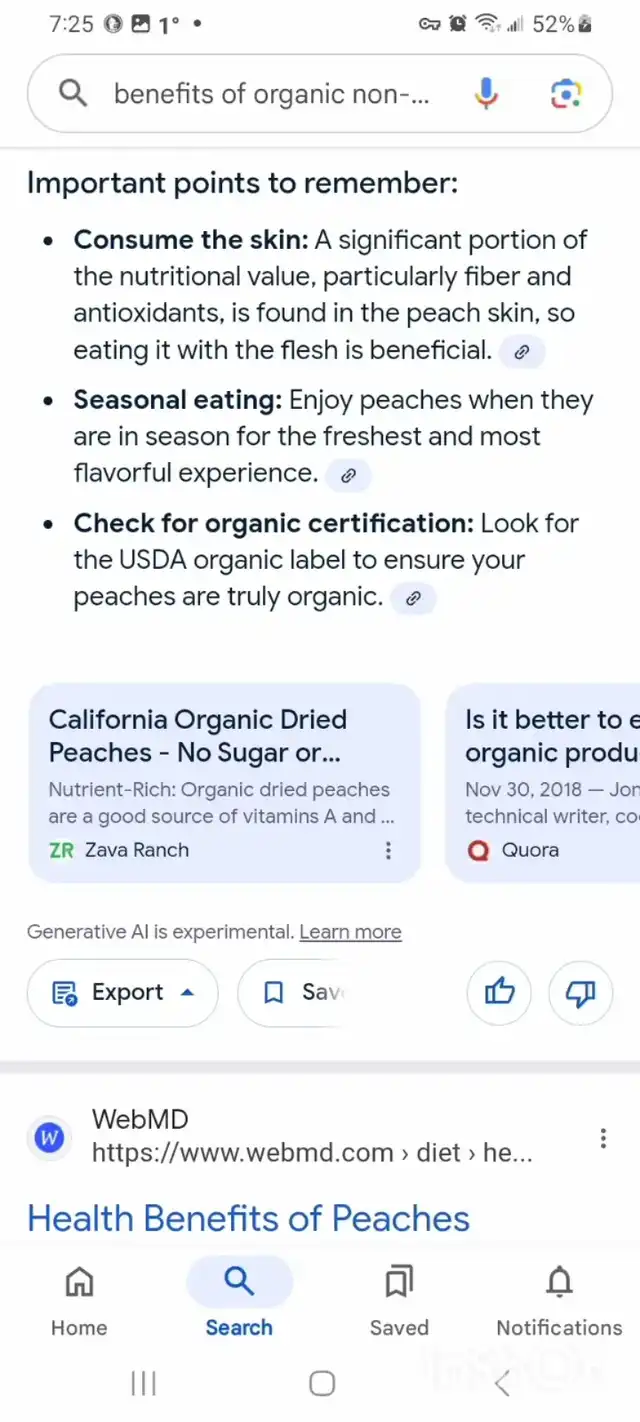Tap the microphone voice search icon
This screenshot has height=1422, width=640.
point(486,94)
